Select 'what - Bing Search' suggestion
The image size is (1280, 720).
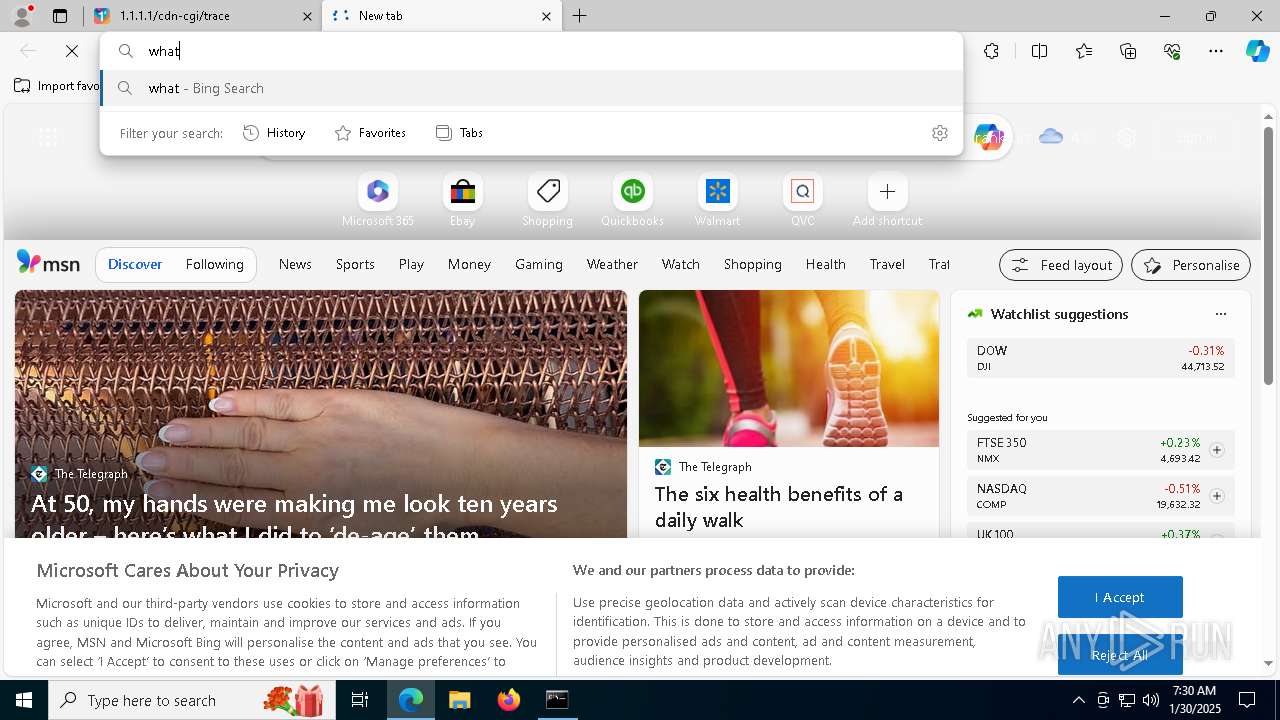[x=532, y=88]
